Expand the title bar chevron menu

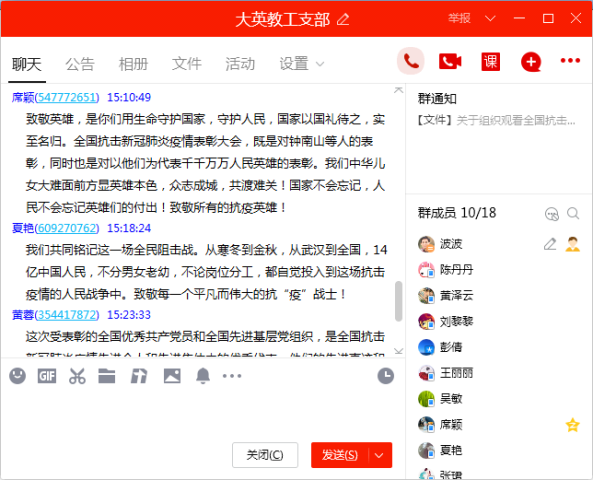coord(490,18)
